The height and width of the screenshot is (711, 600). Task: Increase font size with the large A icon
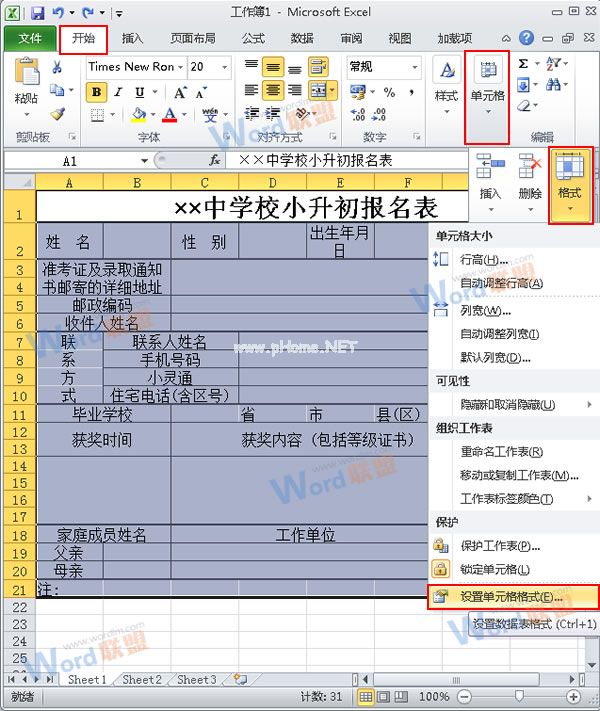tap(180, 93)
